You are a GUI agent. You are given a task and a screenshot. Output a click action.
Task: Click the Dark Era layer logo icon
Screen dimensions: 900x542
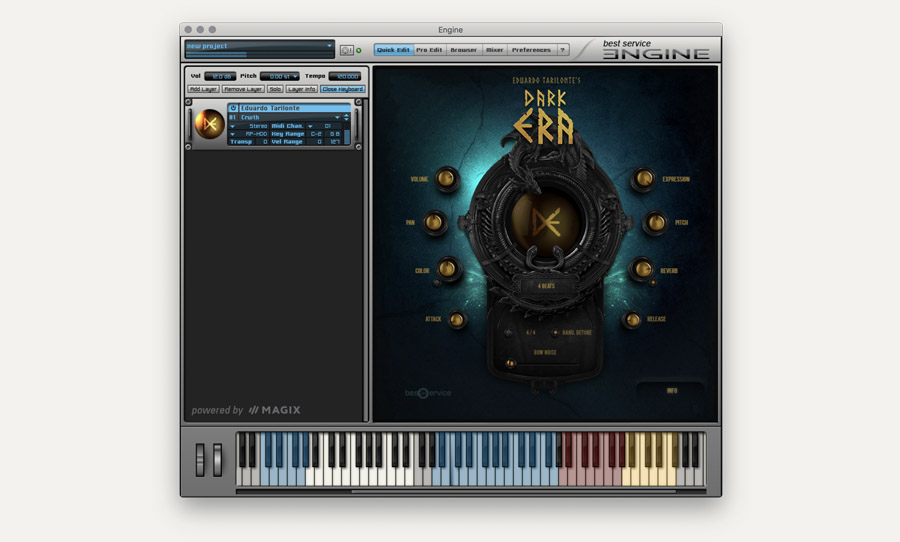point(210,124)
